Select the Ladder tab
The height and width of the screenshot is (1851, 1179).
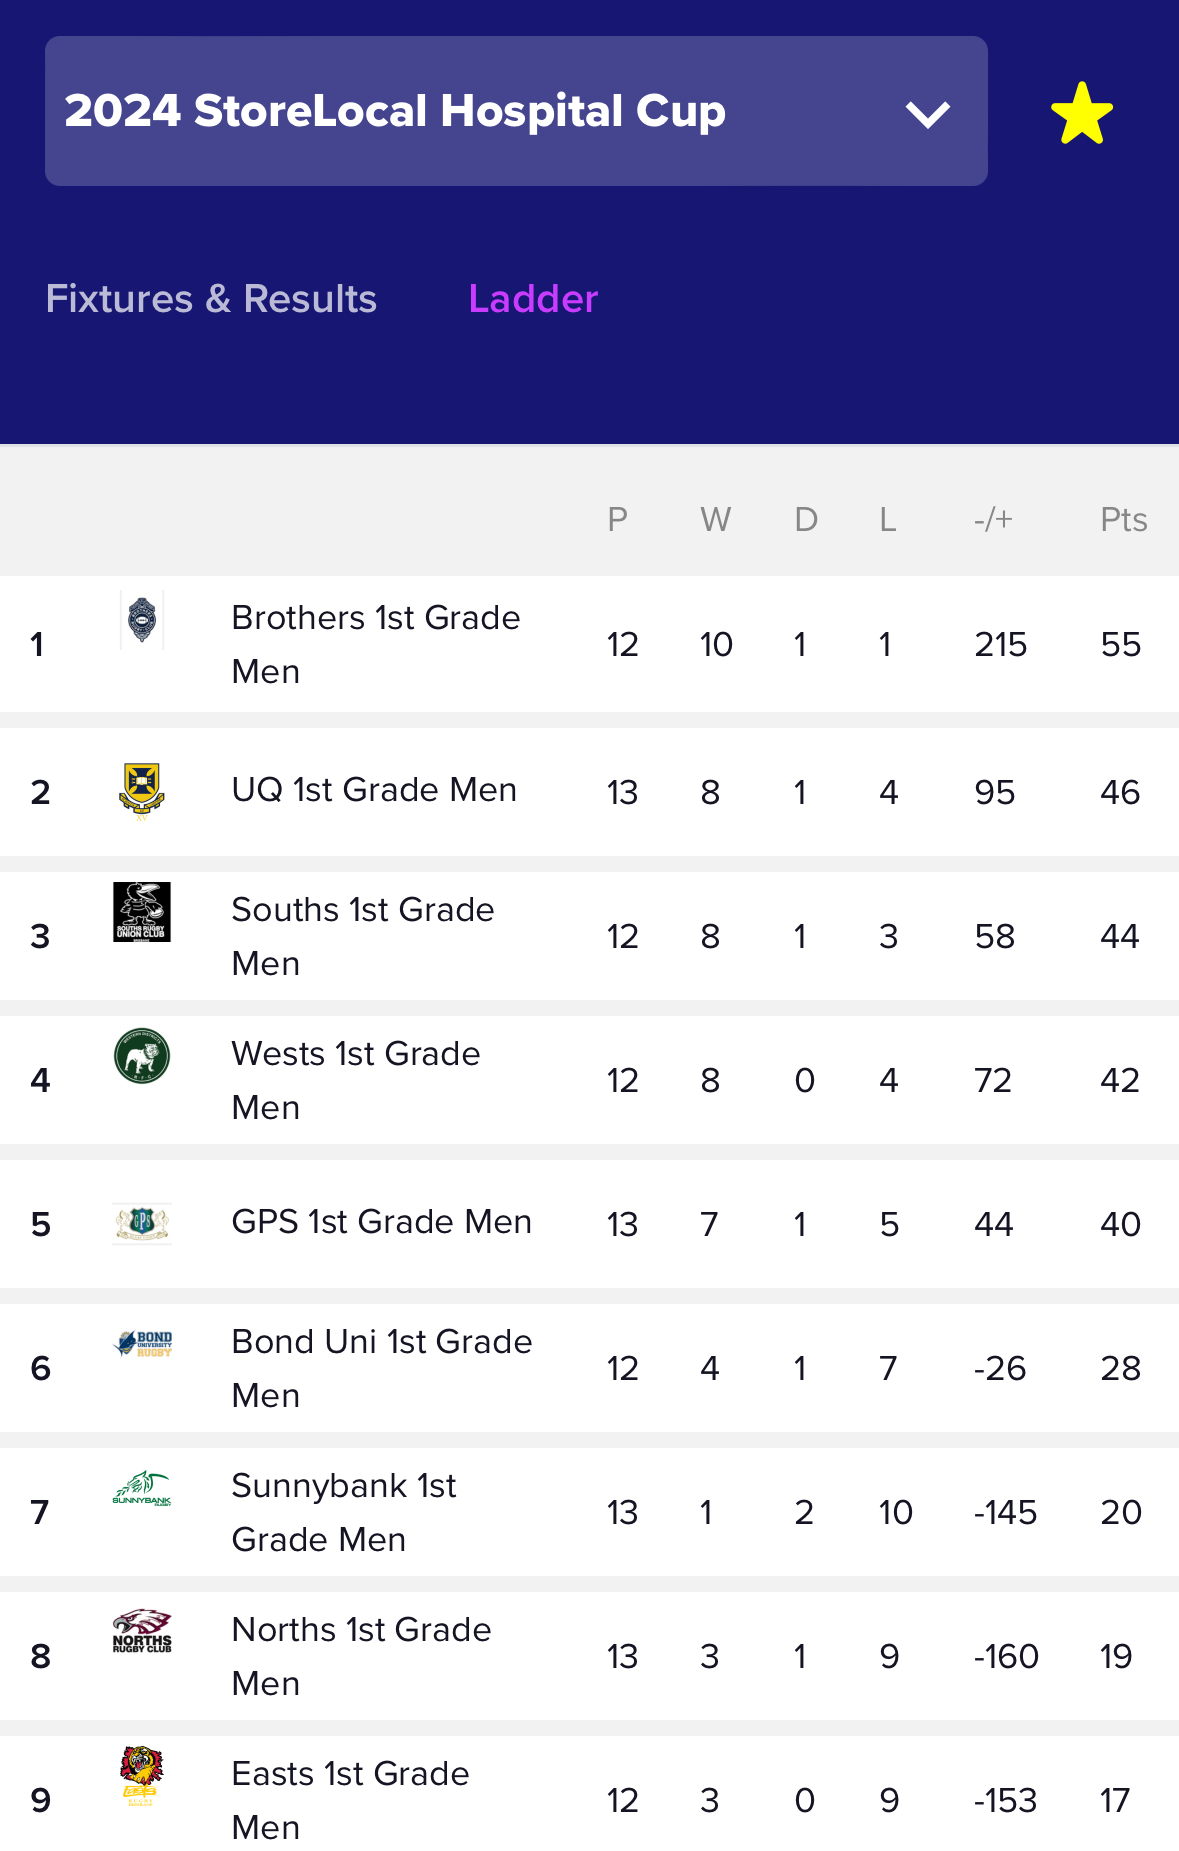[533, 299]
